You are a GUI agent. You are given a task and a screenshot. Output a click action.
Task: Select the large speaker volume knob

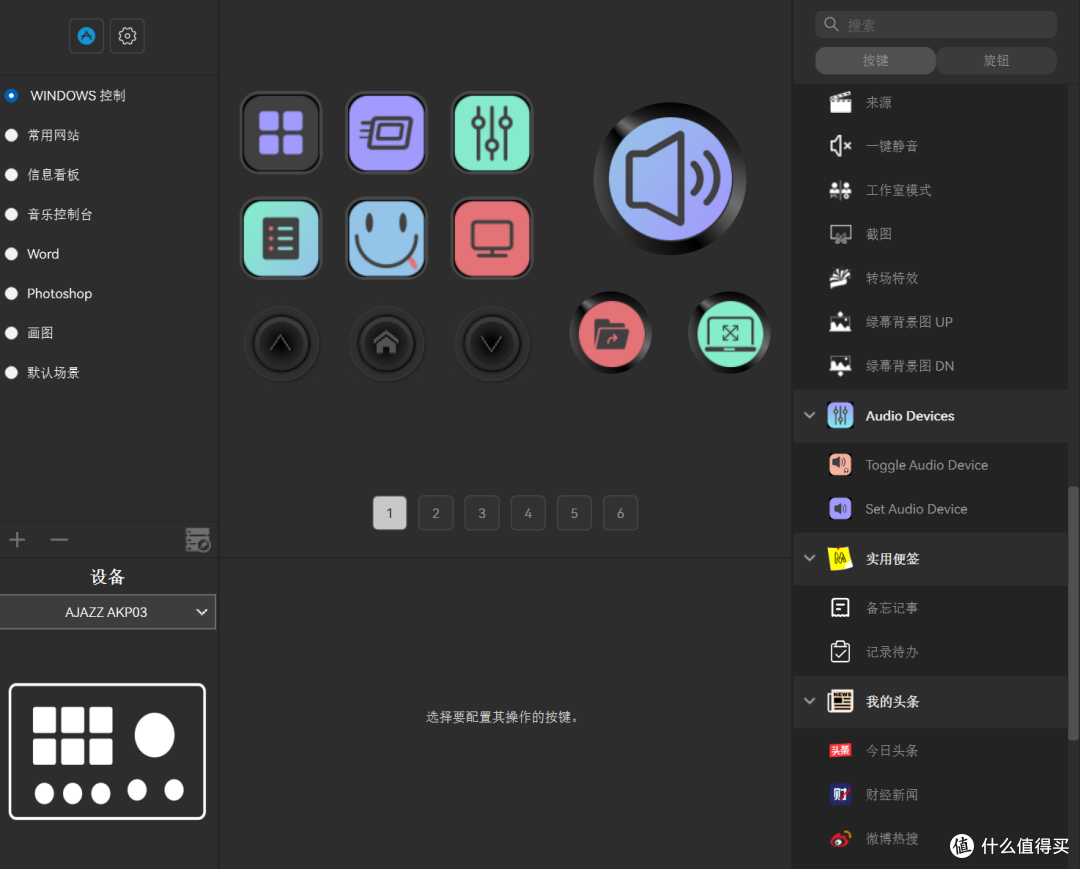669,179
